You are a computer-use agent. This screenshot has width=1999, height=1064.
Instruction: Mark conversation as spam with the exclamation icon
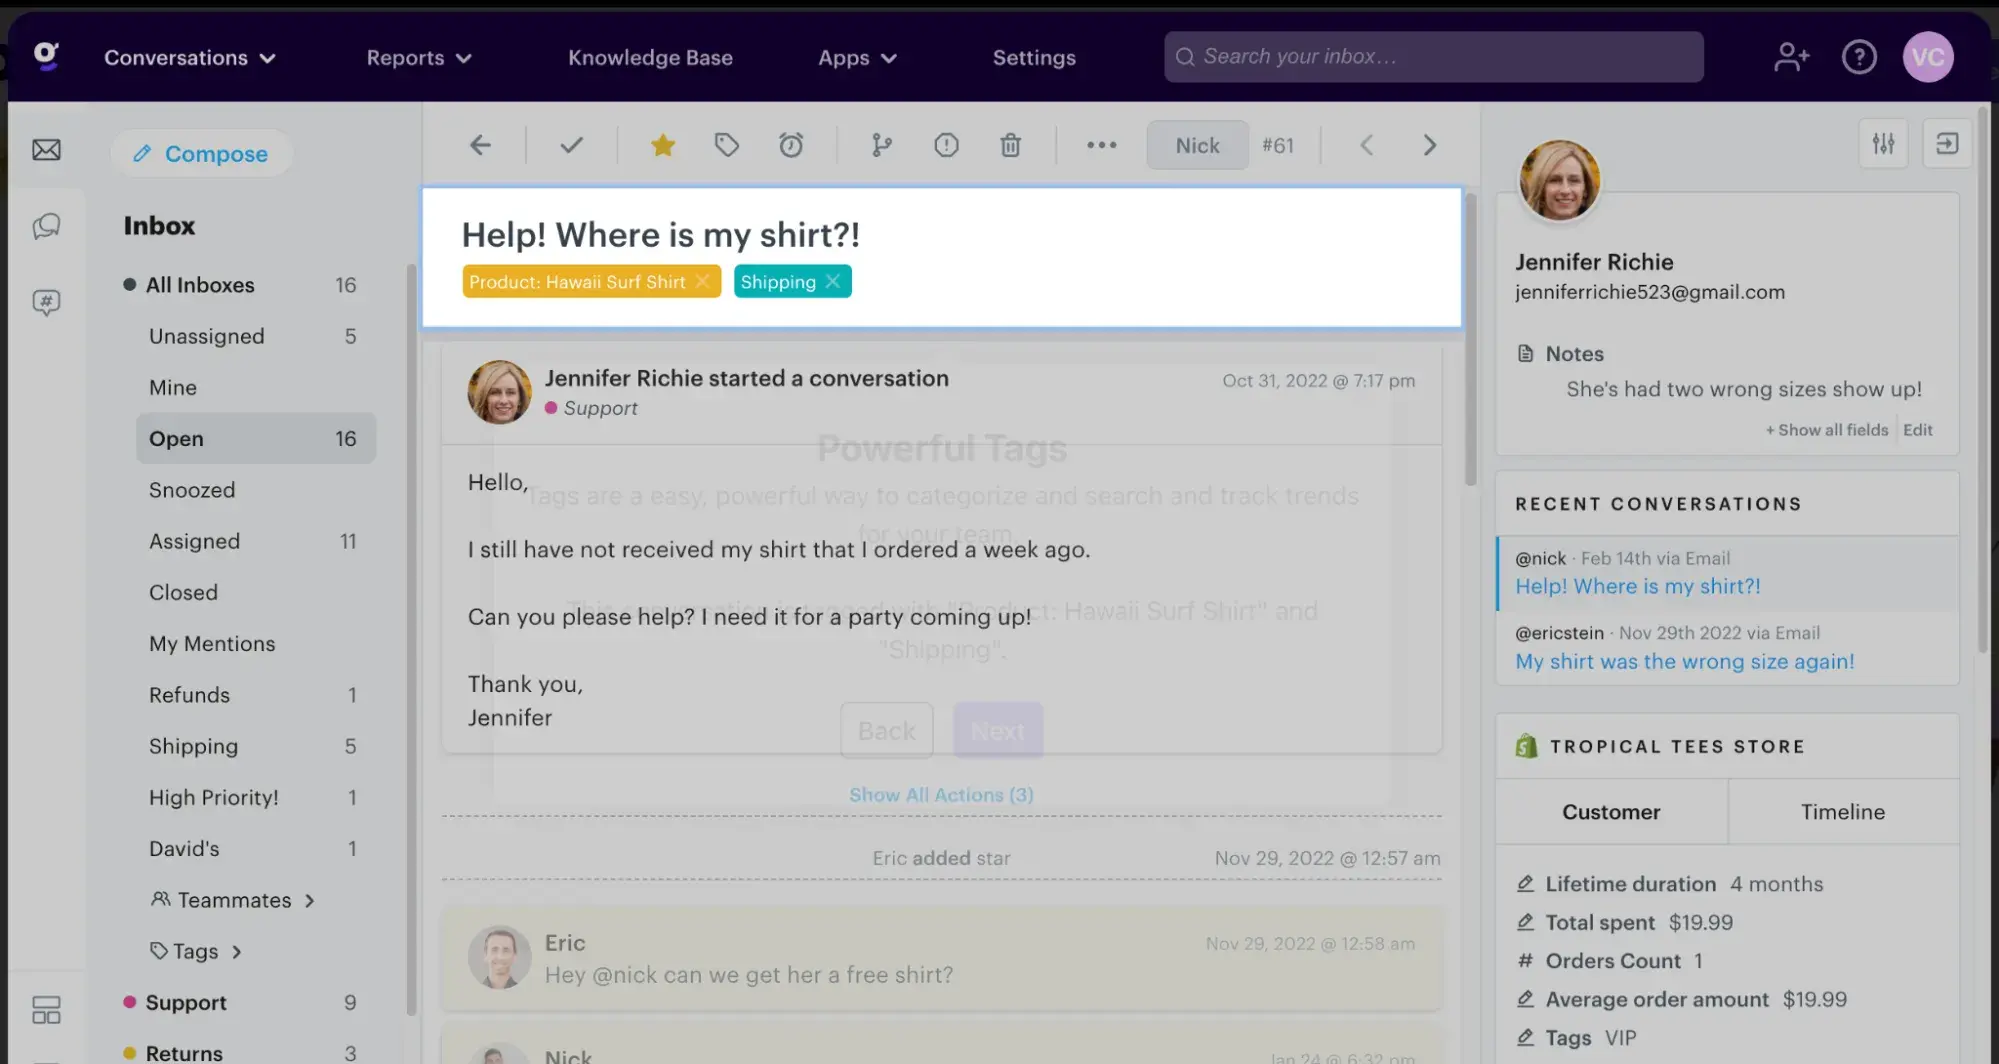(946, 145)
